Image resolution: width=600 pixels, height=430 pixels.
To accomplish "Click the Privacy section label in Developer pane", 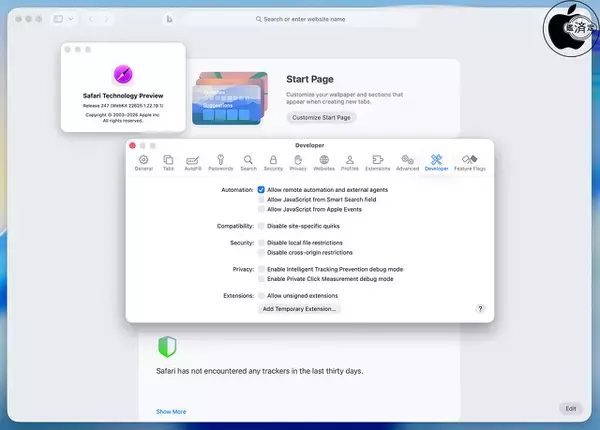I will point(243,269).
